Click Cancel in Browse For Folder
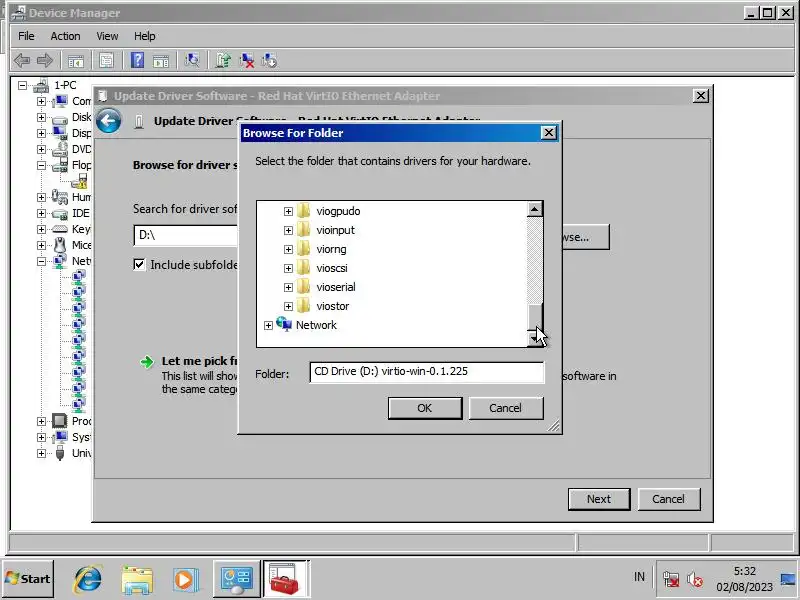This screenshot has height=600, width=800. point(506,408)
